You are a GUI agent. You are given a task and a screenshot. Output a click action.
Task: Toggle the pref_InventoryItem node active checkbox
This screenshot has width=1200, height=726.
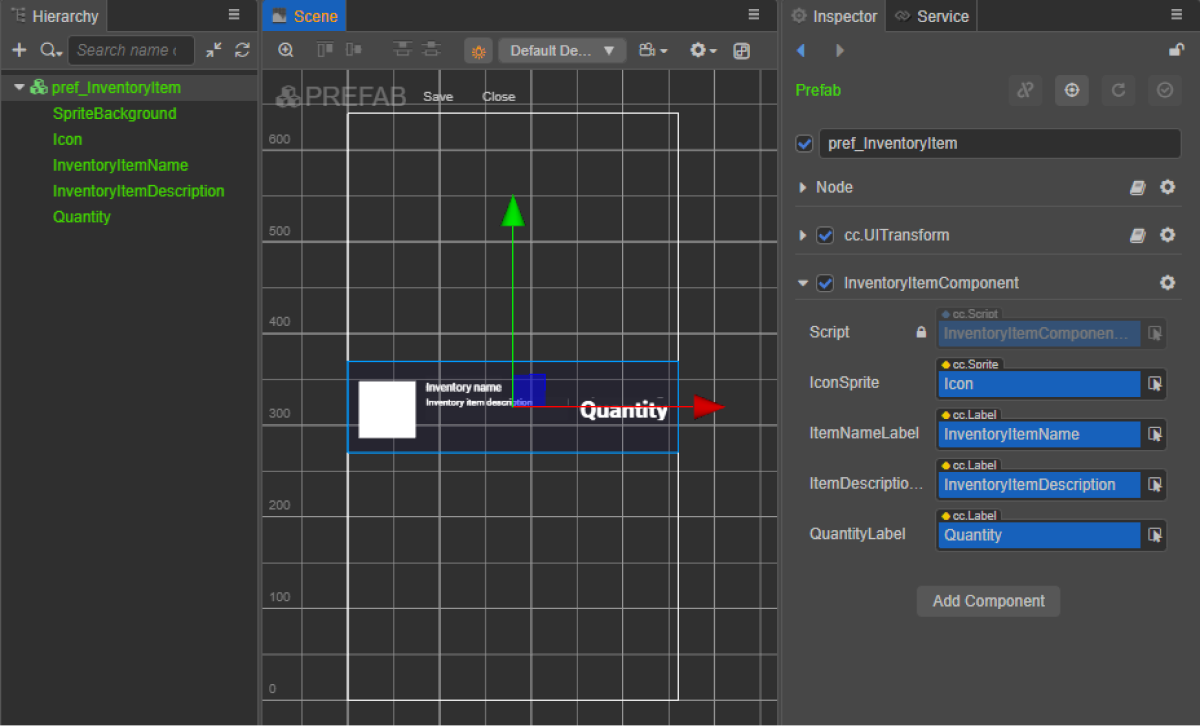click(x=805, y=143)
